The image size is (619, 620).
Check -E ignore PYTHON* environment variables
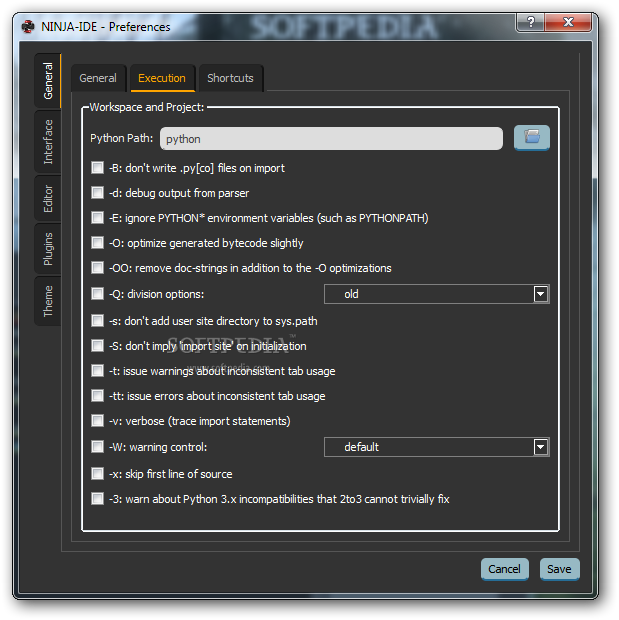(x=97, y=217)
